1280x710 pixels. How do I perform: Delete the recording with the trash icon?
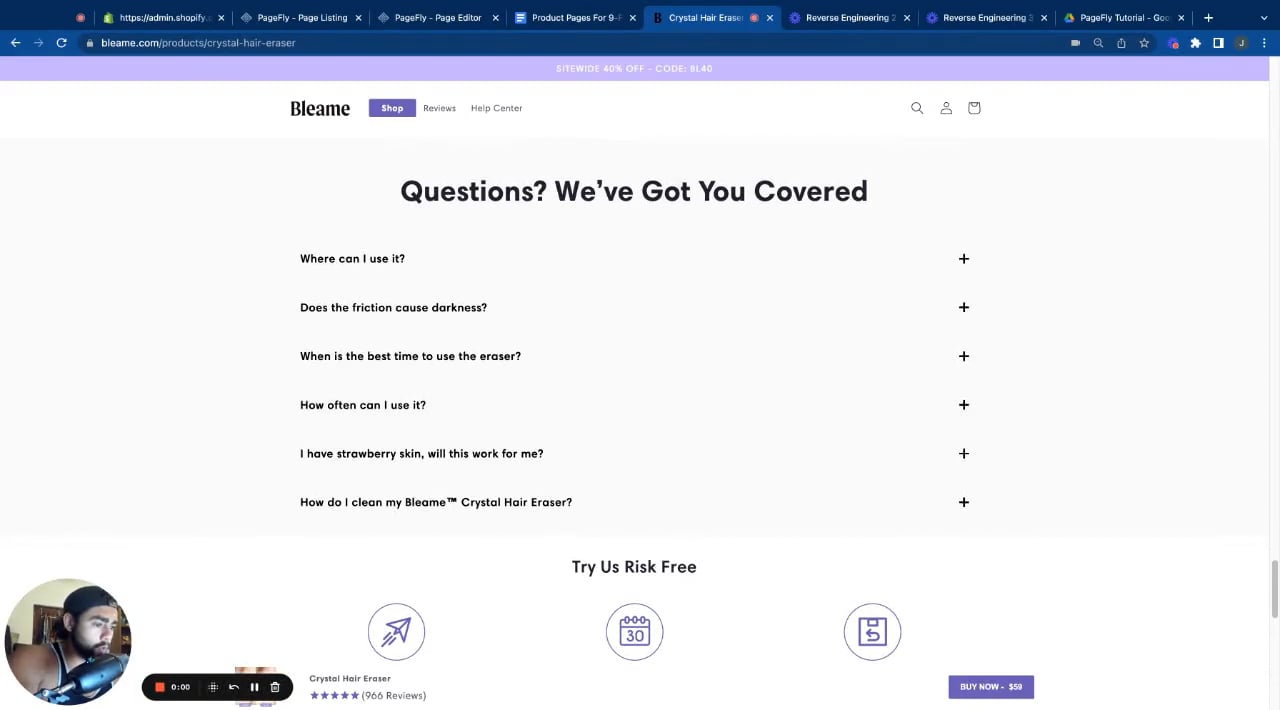[x=275, y=687]
